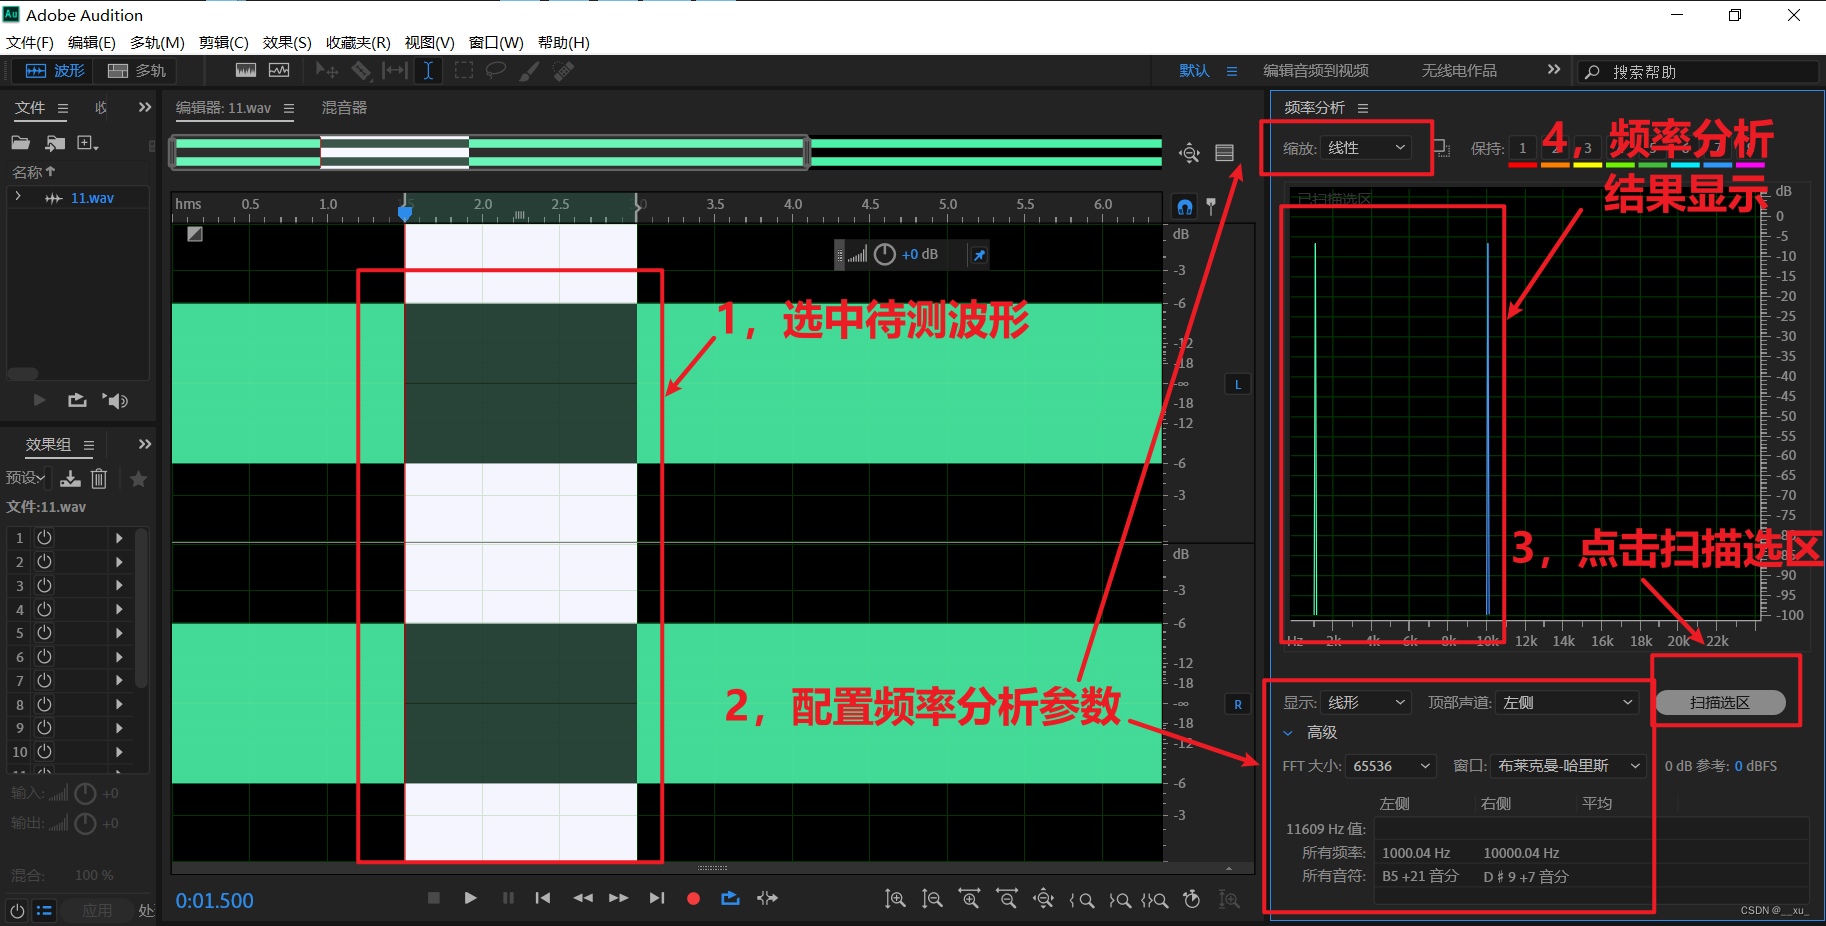Toggle effects rack main power button
The width and height of the screenshot is (1826, 926).
(17, 911)
